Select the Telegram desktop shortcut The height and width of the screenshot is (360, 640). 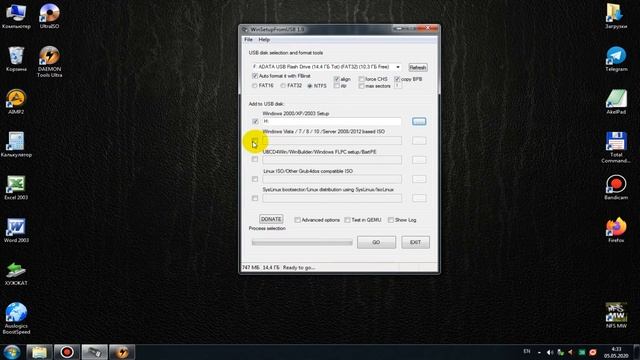(x=616, y=59)
